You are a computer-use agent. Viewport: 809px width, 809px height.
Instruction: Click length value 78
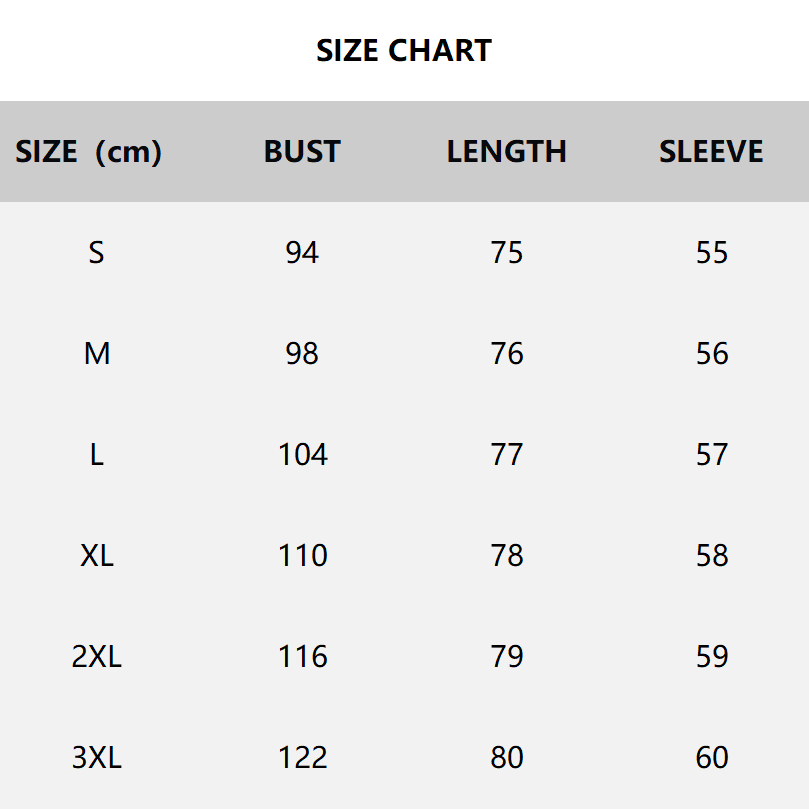pos(507,556)
